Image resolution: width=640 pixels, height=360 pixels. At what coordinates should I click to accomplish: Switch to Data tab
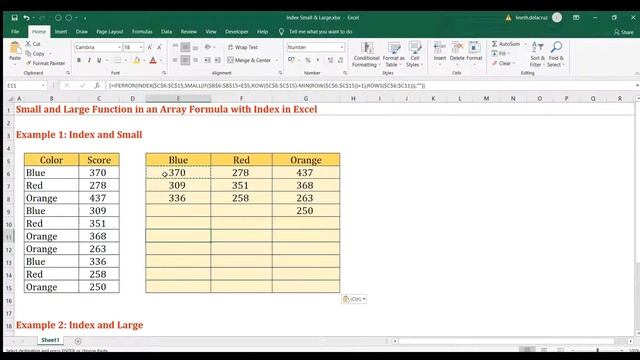[167, 31]
